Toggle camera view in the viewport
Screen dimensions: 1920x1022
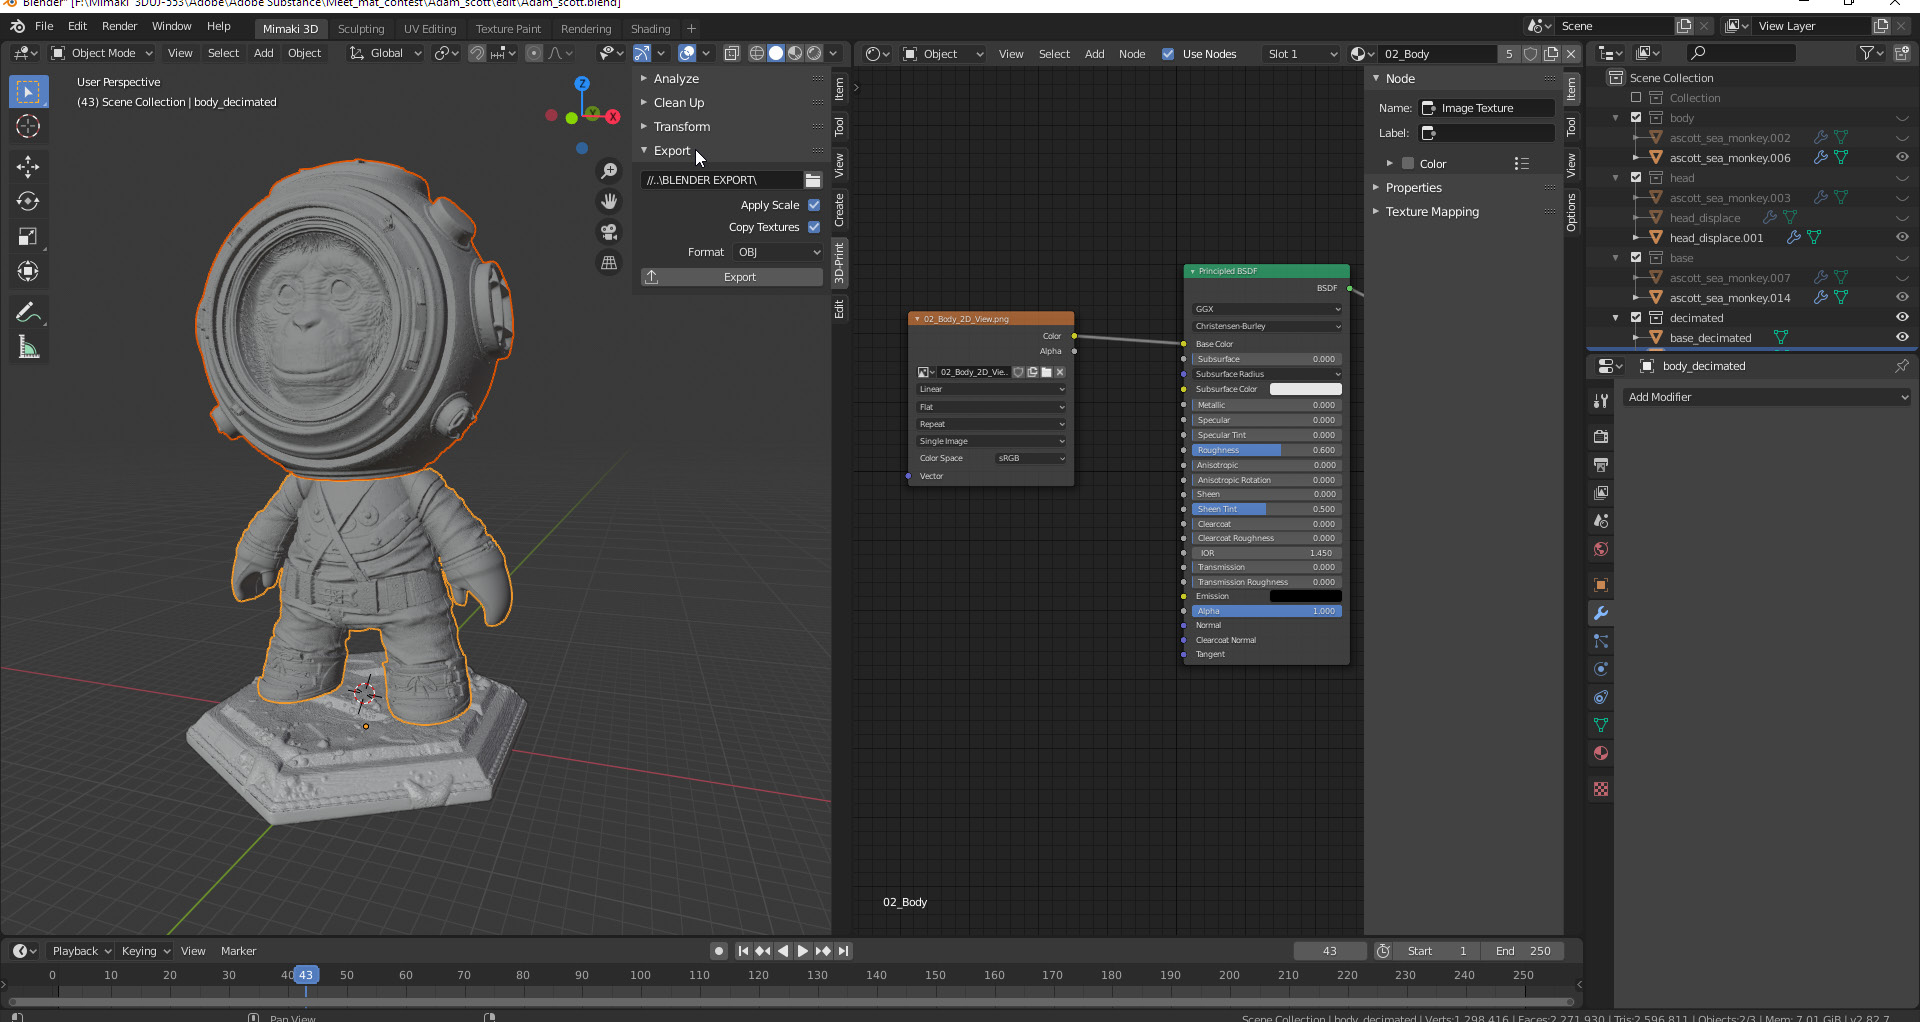(609, 232)
